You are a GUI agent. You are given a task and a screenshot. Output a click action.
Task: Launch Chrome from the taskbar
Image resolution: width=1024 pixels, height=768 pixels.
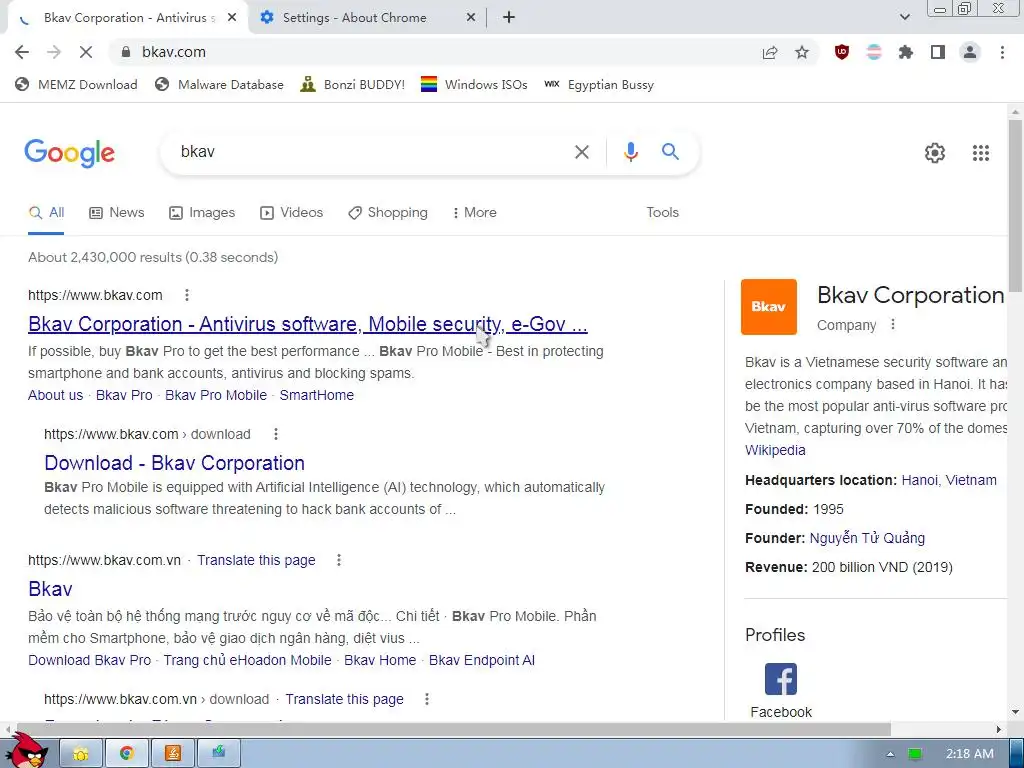pos(127,753)
